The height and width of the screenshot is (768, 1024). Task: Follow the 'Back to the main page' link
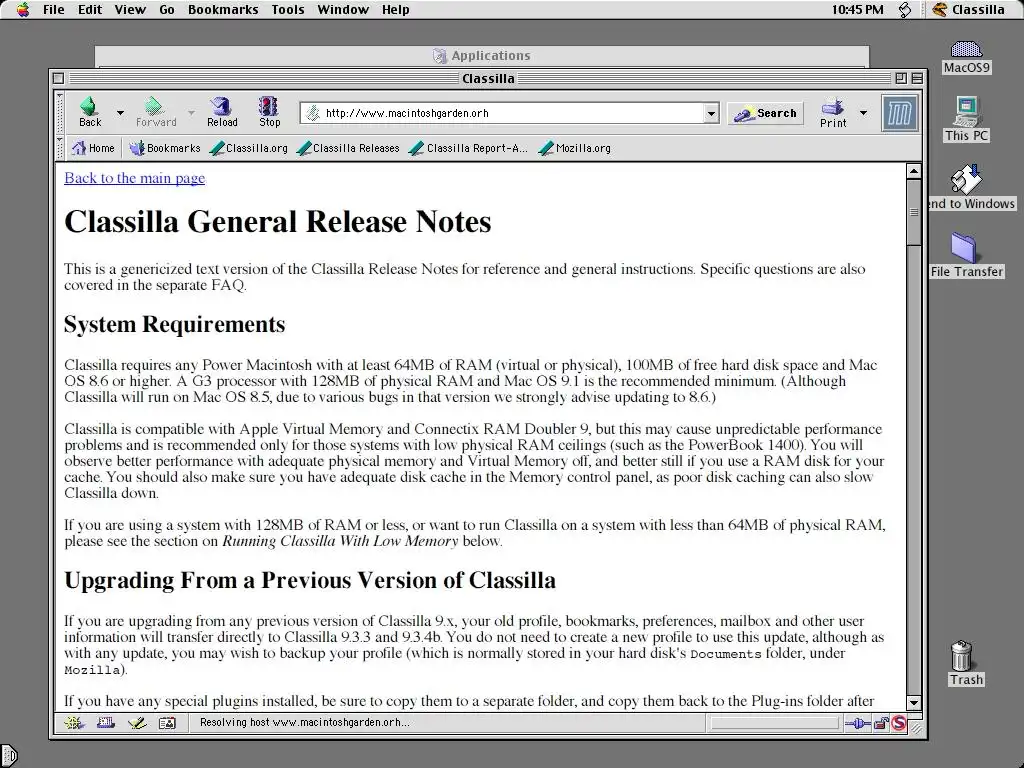pyautogui.click(x=135, y=178)
